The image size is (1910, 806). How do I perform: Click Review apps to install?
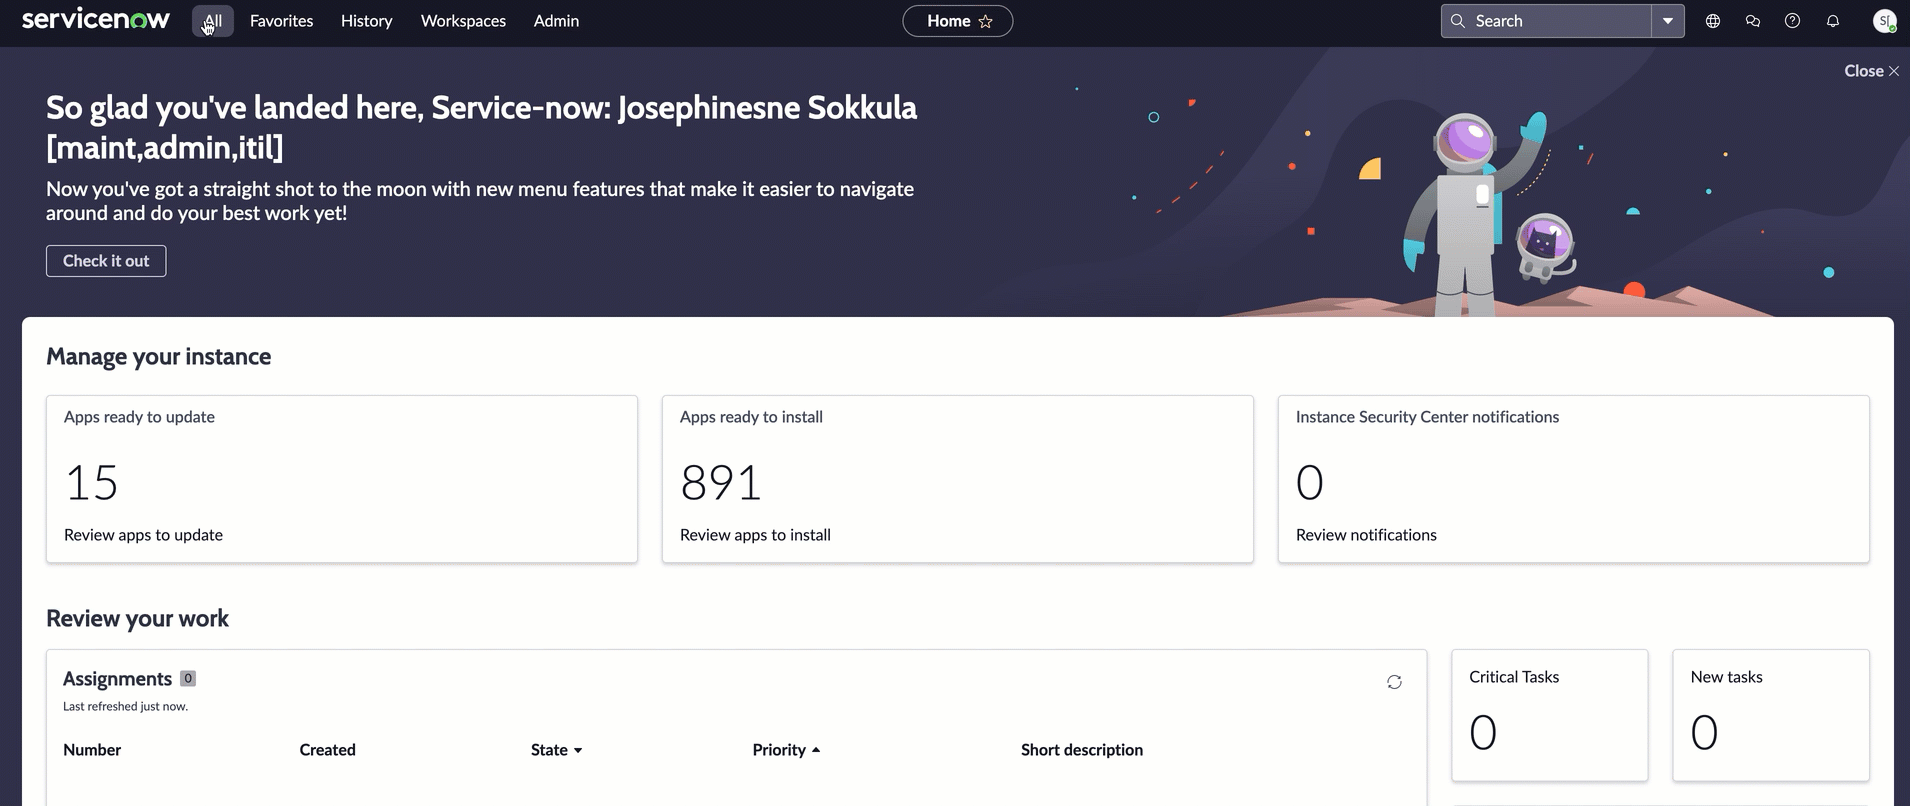pos(755,535)
